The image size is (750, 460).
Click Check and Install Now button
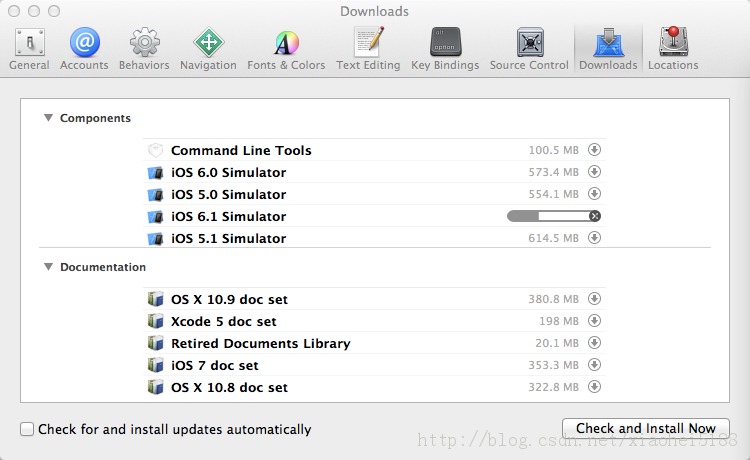click(646, 428)
